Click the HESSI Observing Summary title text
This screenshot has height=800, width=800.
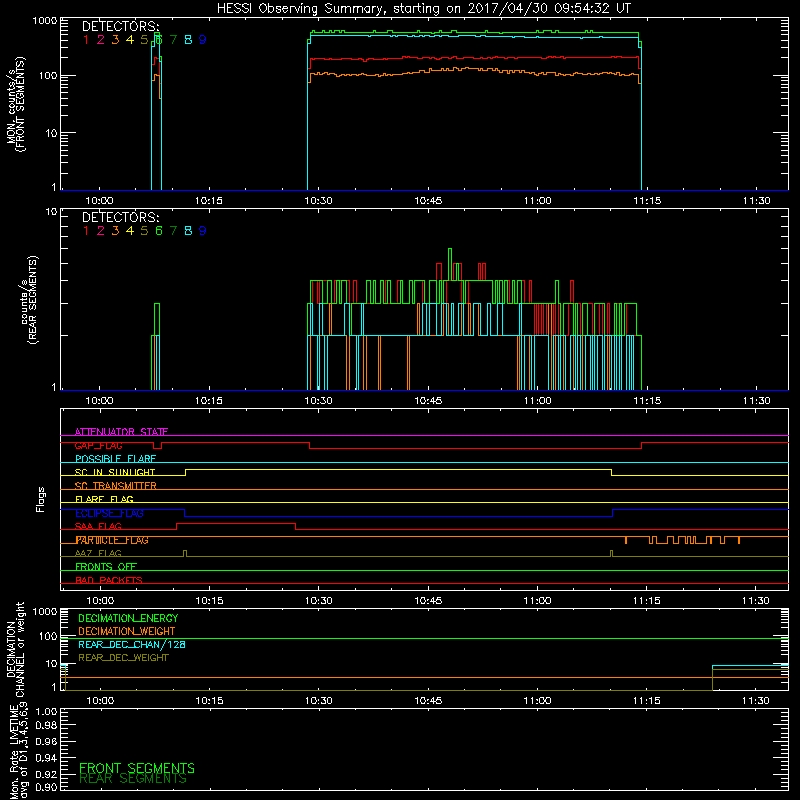click(x=423, y=9)
